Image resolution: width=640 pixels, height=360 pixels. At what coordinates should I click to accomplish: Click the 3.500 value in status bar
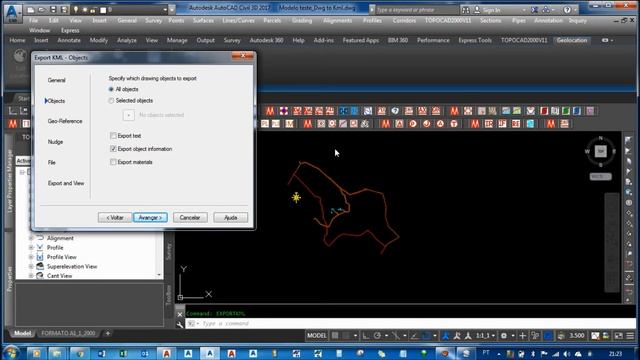point(577,336)
